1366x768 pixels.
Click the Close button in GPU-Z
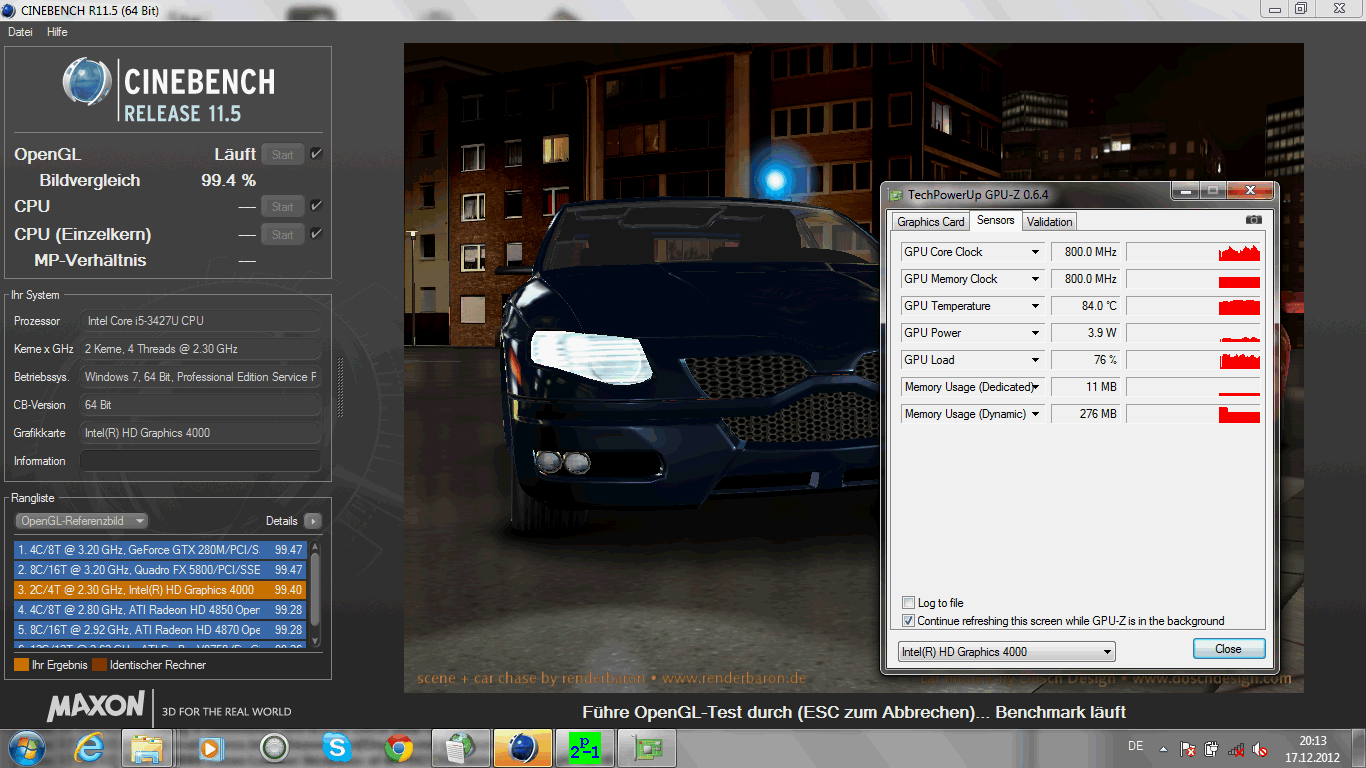(1229, 649)
